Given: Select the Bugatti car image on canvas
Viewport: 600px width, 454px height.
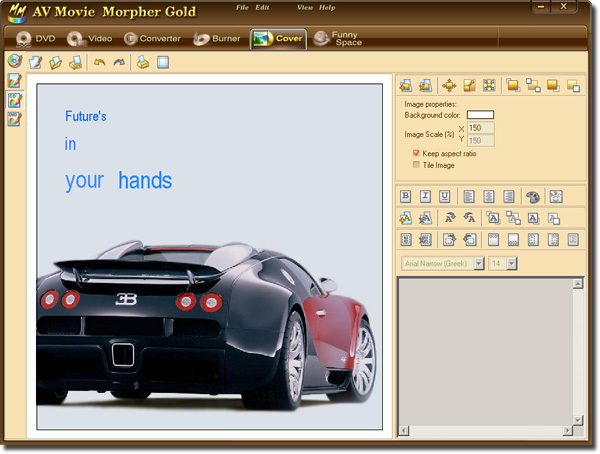Looking at the screenshot, I should pos(207,325).
